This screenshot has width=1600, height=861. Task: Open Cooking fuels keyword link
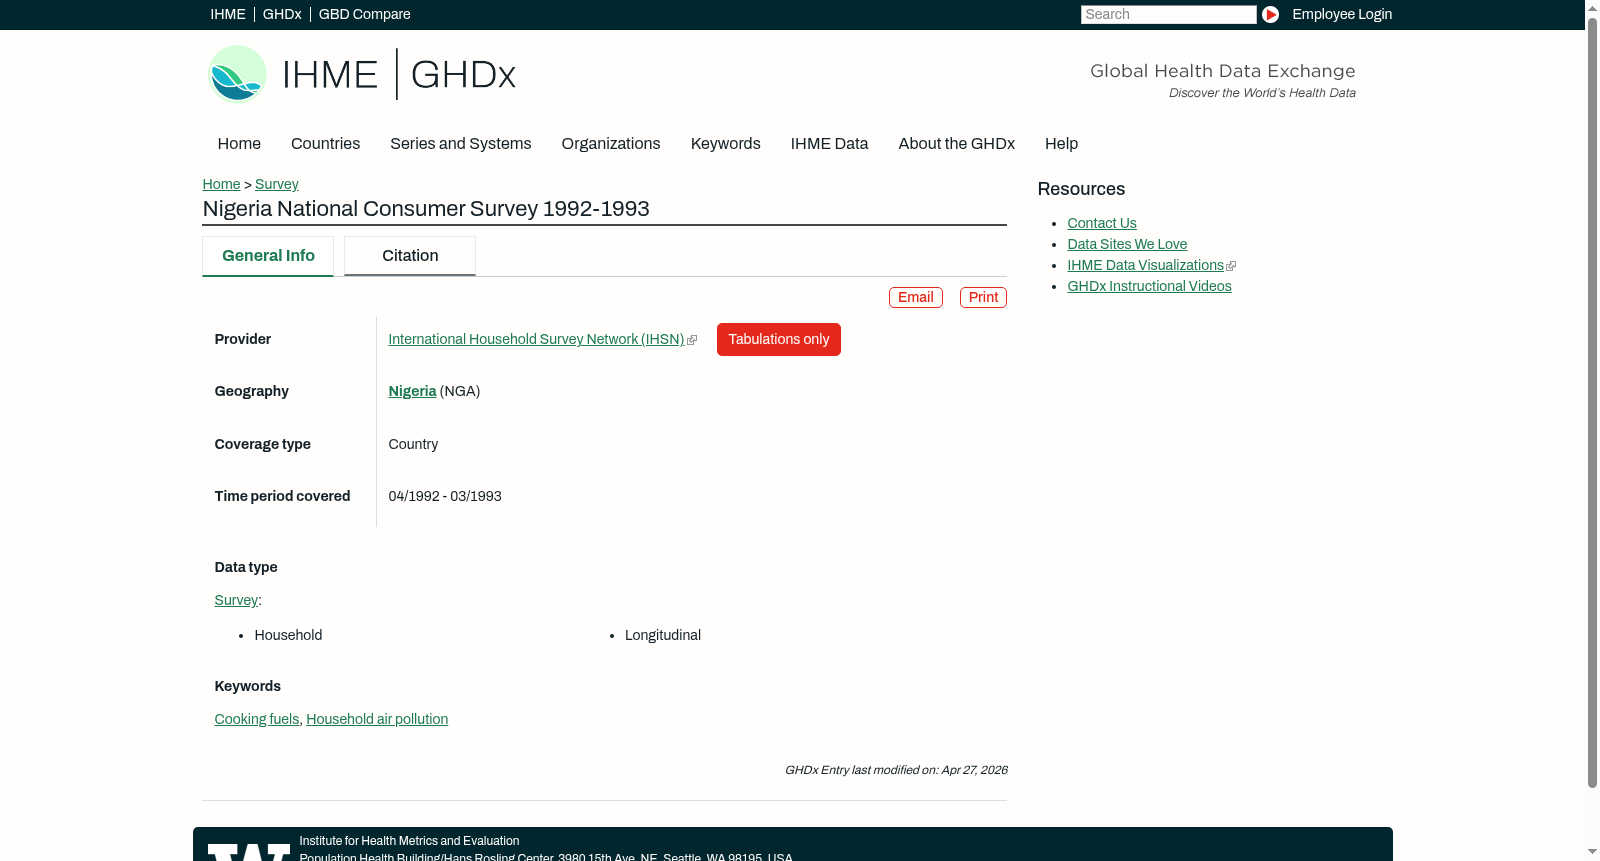coord(257,720)
